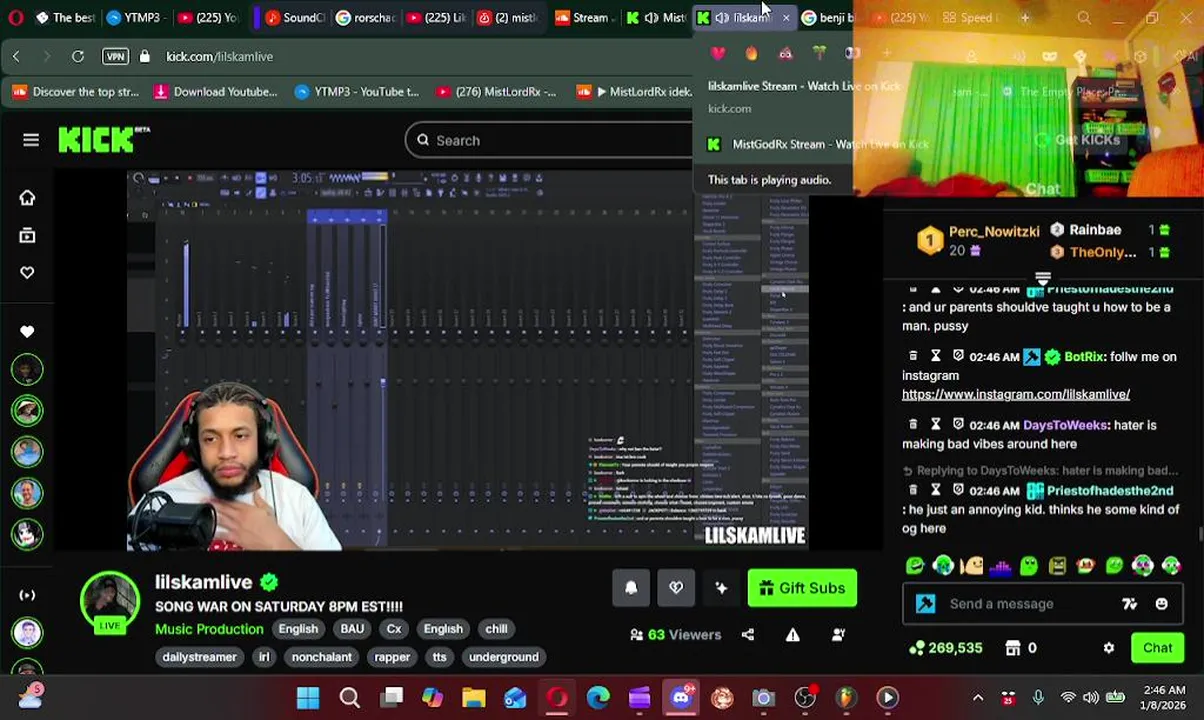This screenshot has height=720, width=1204.
Task: Open Windows taskbar search
Action: pyautogui.click(x=350, y=697)
